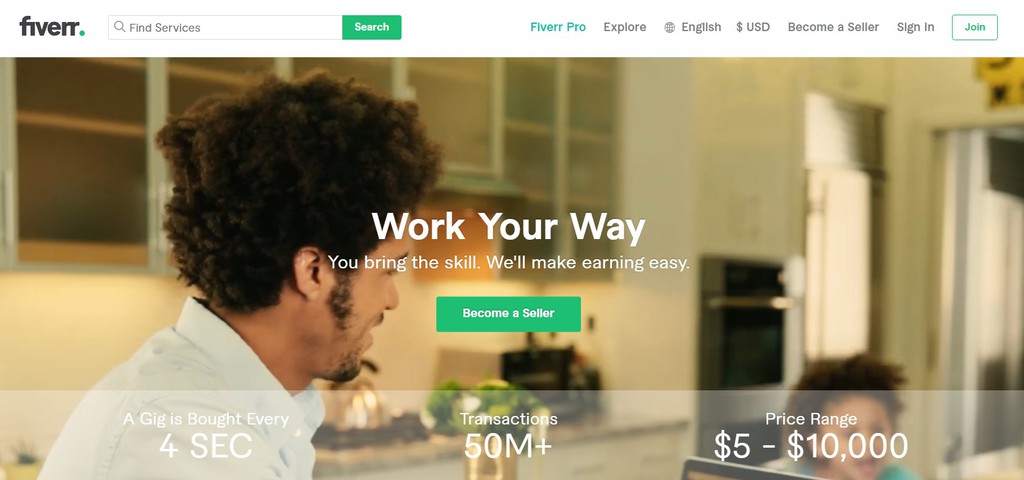Click the outlined Join button
1024x480 pixels.
(x=974, y=27)
